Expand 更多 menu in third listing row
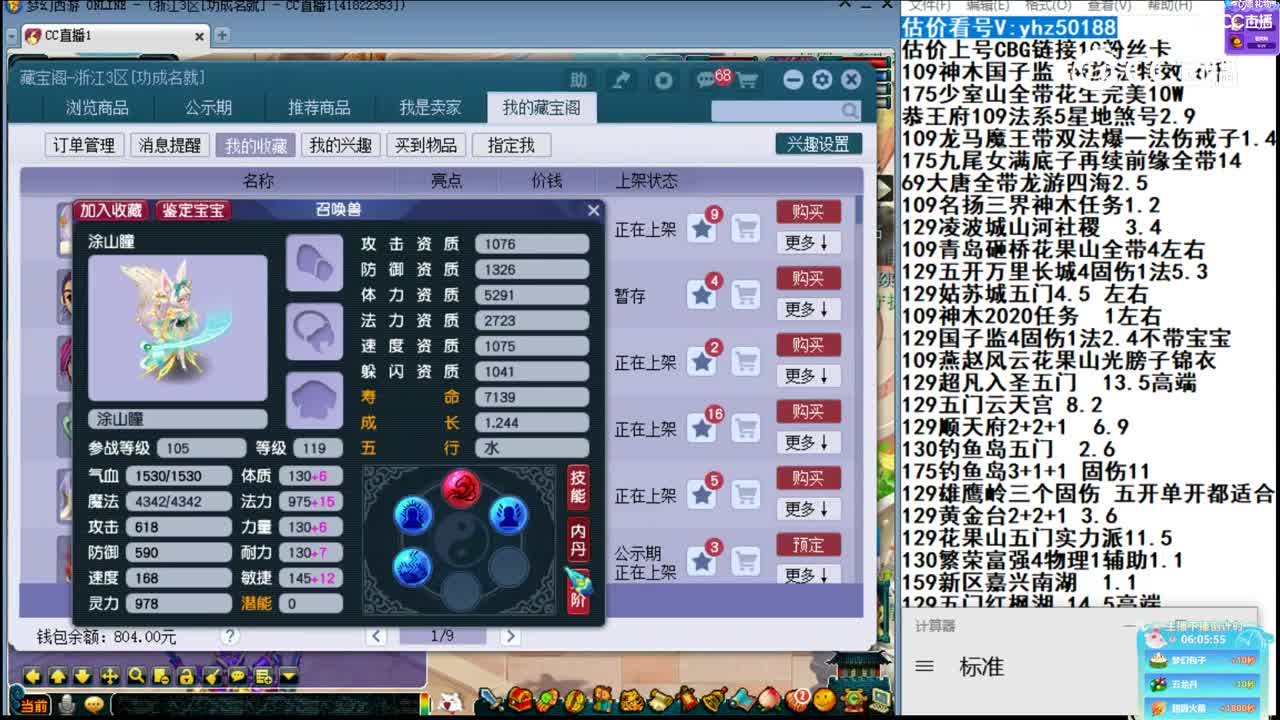The height and width of the screenshot is (720, 1280). tap(808, 376)
